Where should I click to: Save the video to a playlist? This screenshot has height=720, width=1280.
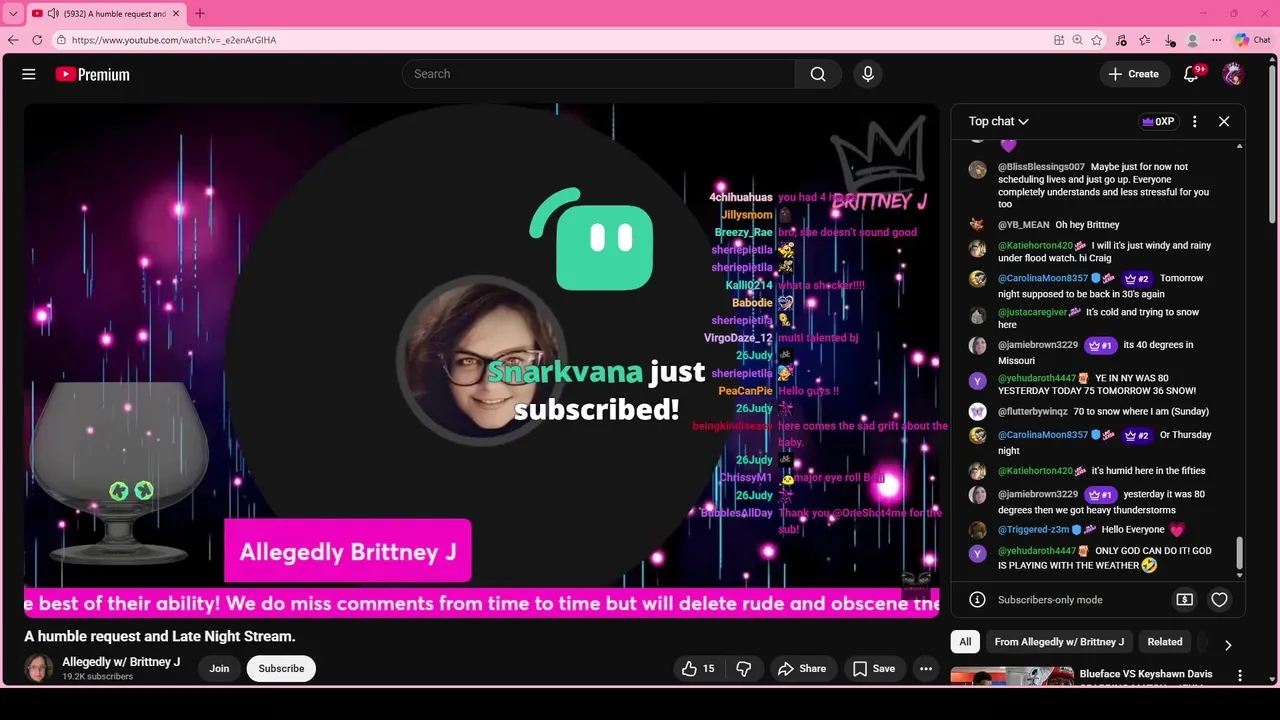pos(873,669)
